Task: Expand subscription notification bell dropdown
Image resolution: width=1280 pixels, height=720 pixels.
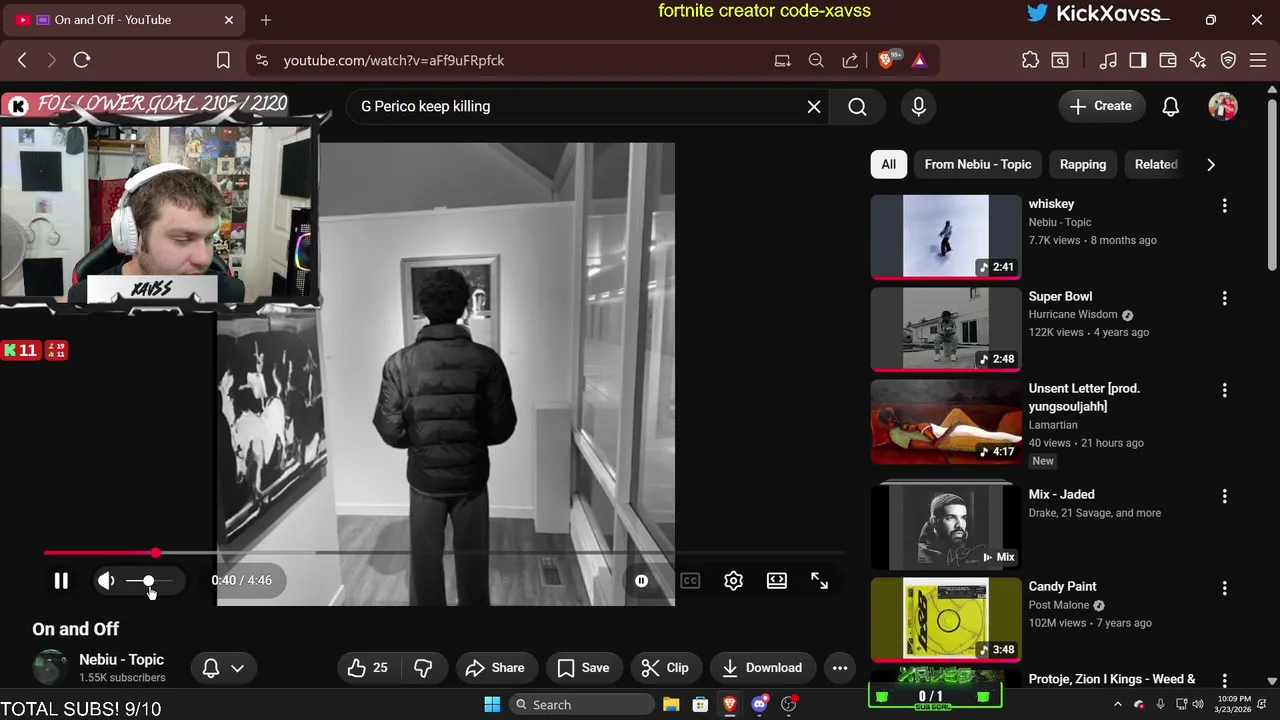Action: (224, 668)
